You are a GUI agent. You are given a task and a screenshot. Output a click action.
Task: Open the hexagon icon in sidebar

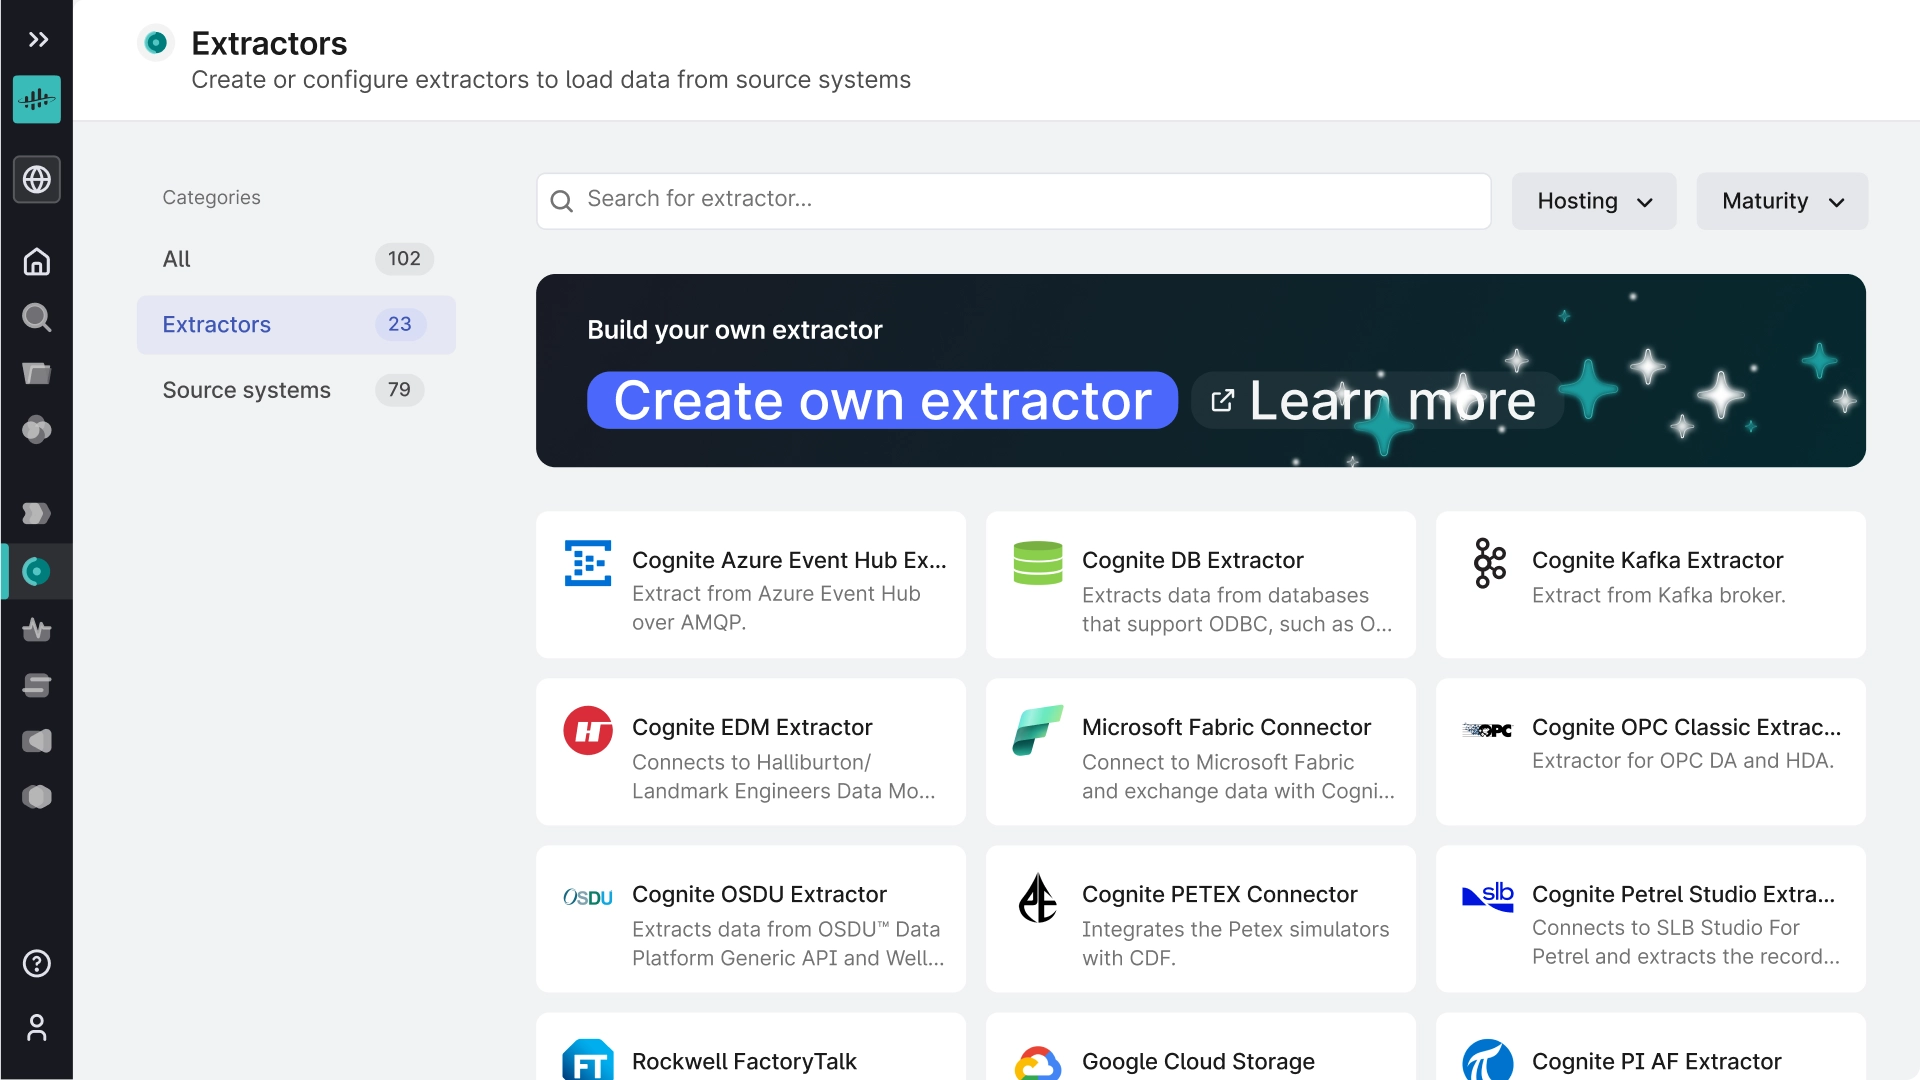click(37, 797)
